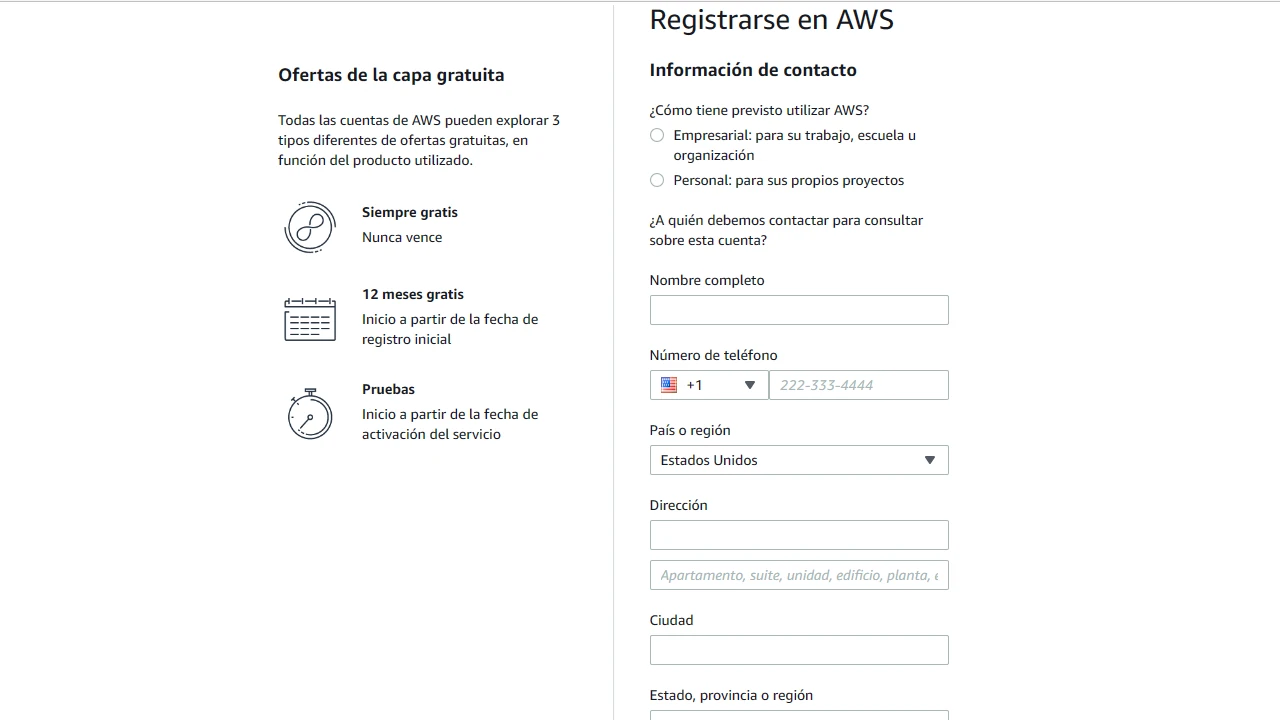This screenshot has width=1280, height=720.
Task: Click the US flag in phone code selector
Action: (x=669, y=385)
